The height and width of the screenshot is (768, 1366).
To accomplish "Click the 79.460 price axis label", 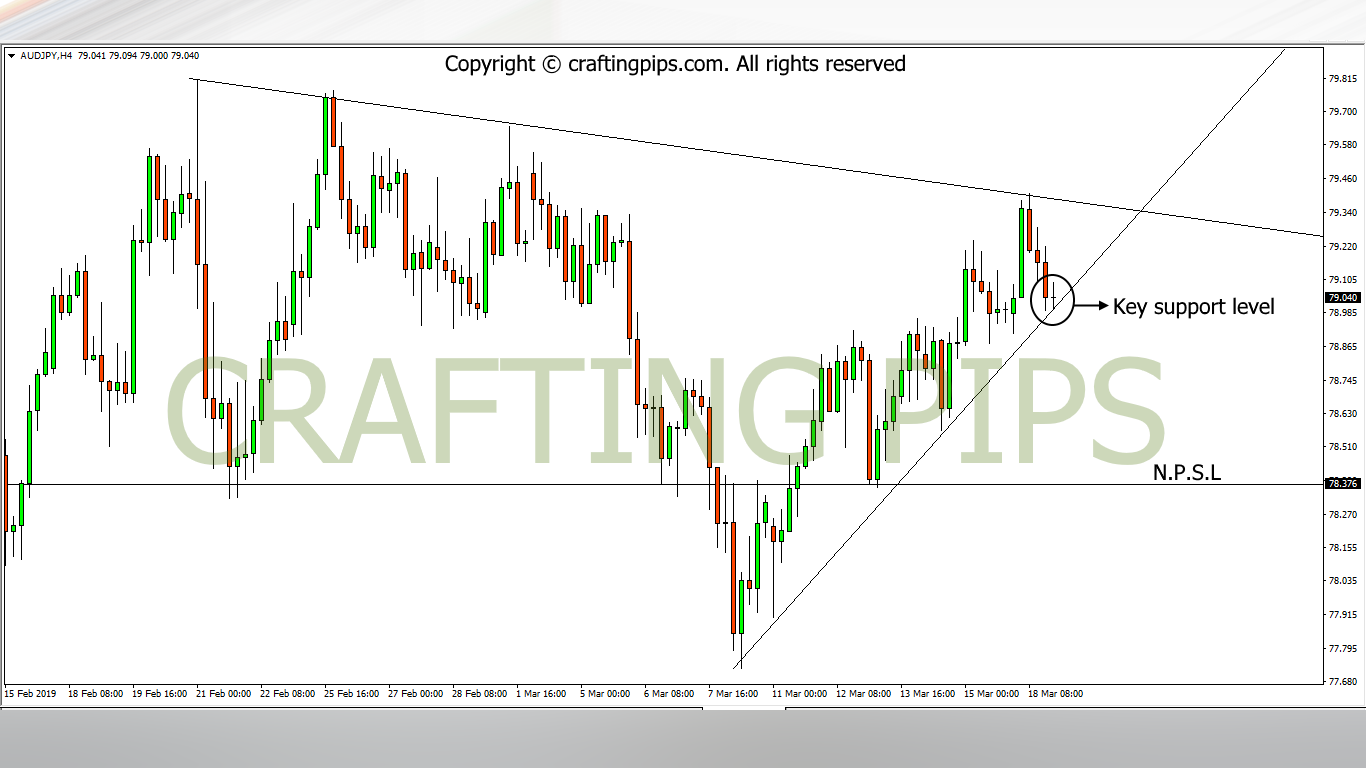I will pyautogui.click(x=1342, y=179).
